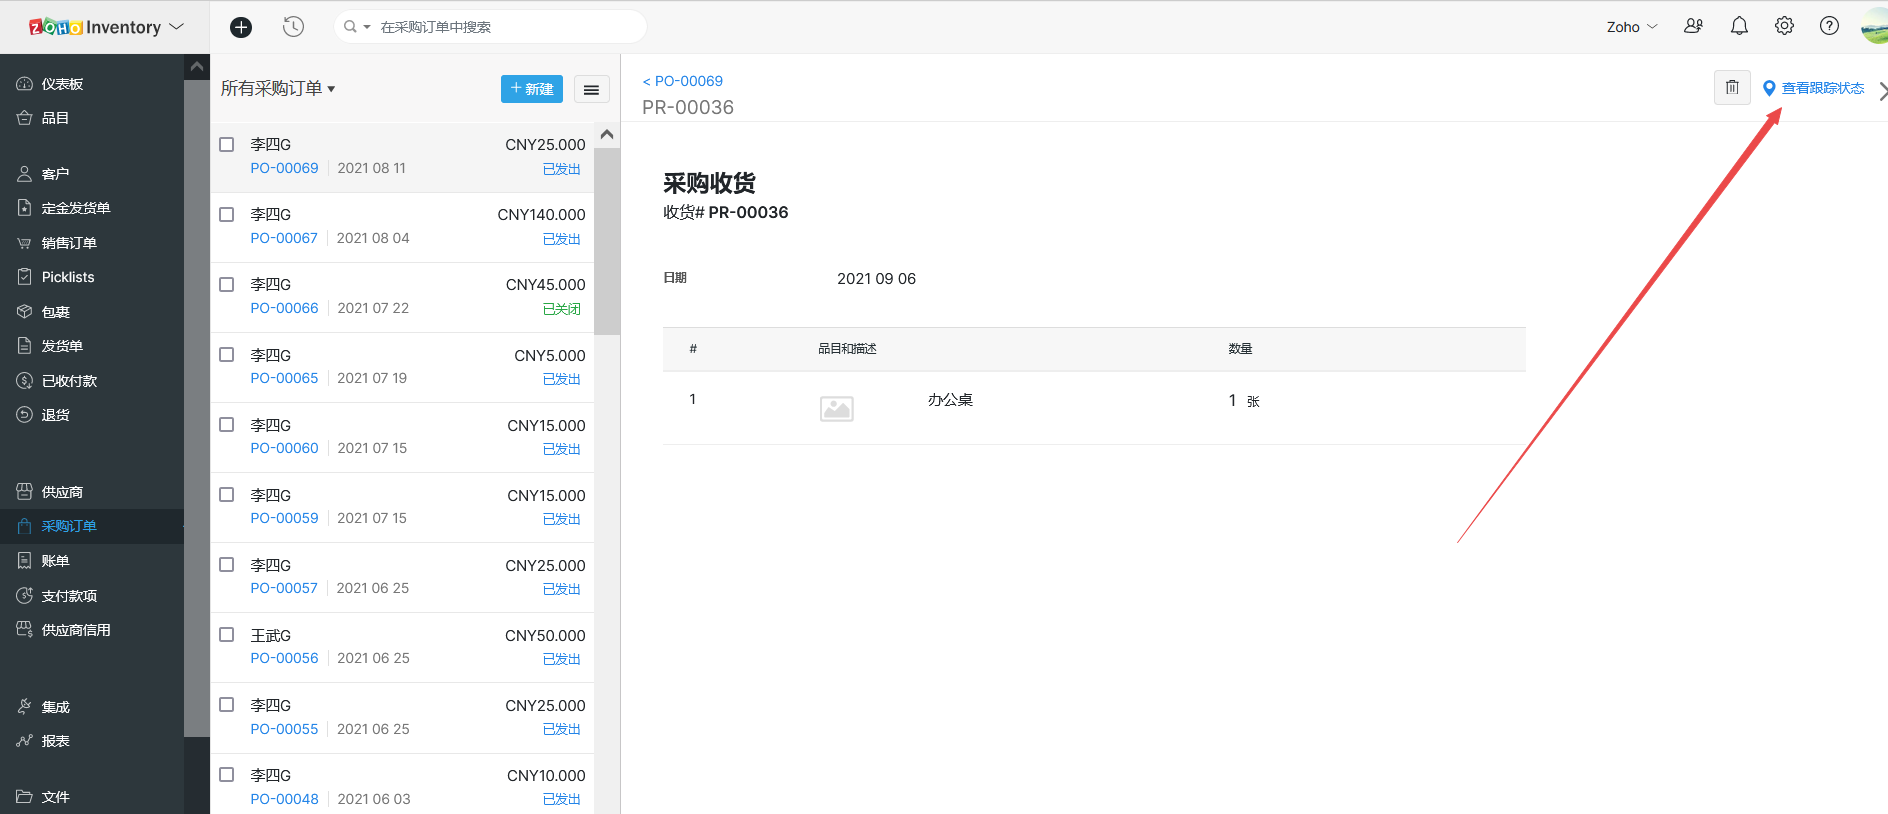The height and width of the screenshot is (814, 1888).
Task: Go to 销售订单 in the sidebar
Action: (x=69, y=243)
